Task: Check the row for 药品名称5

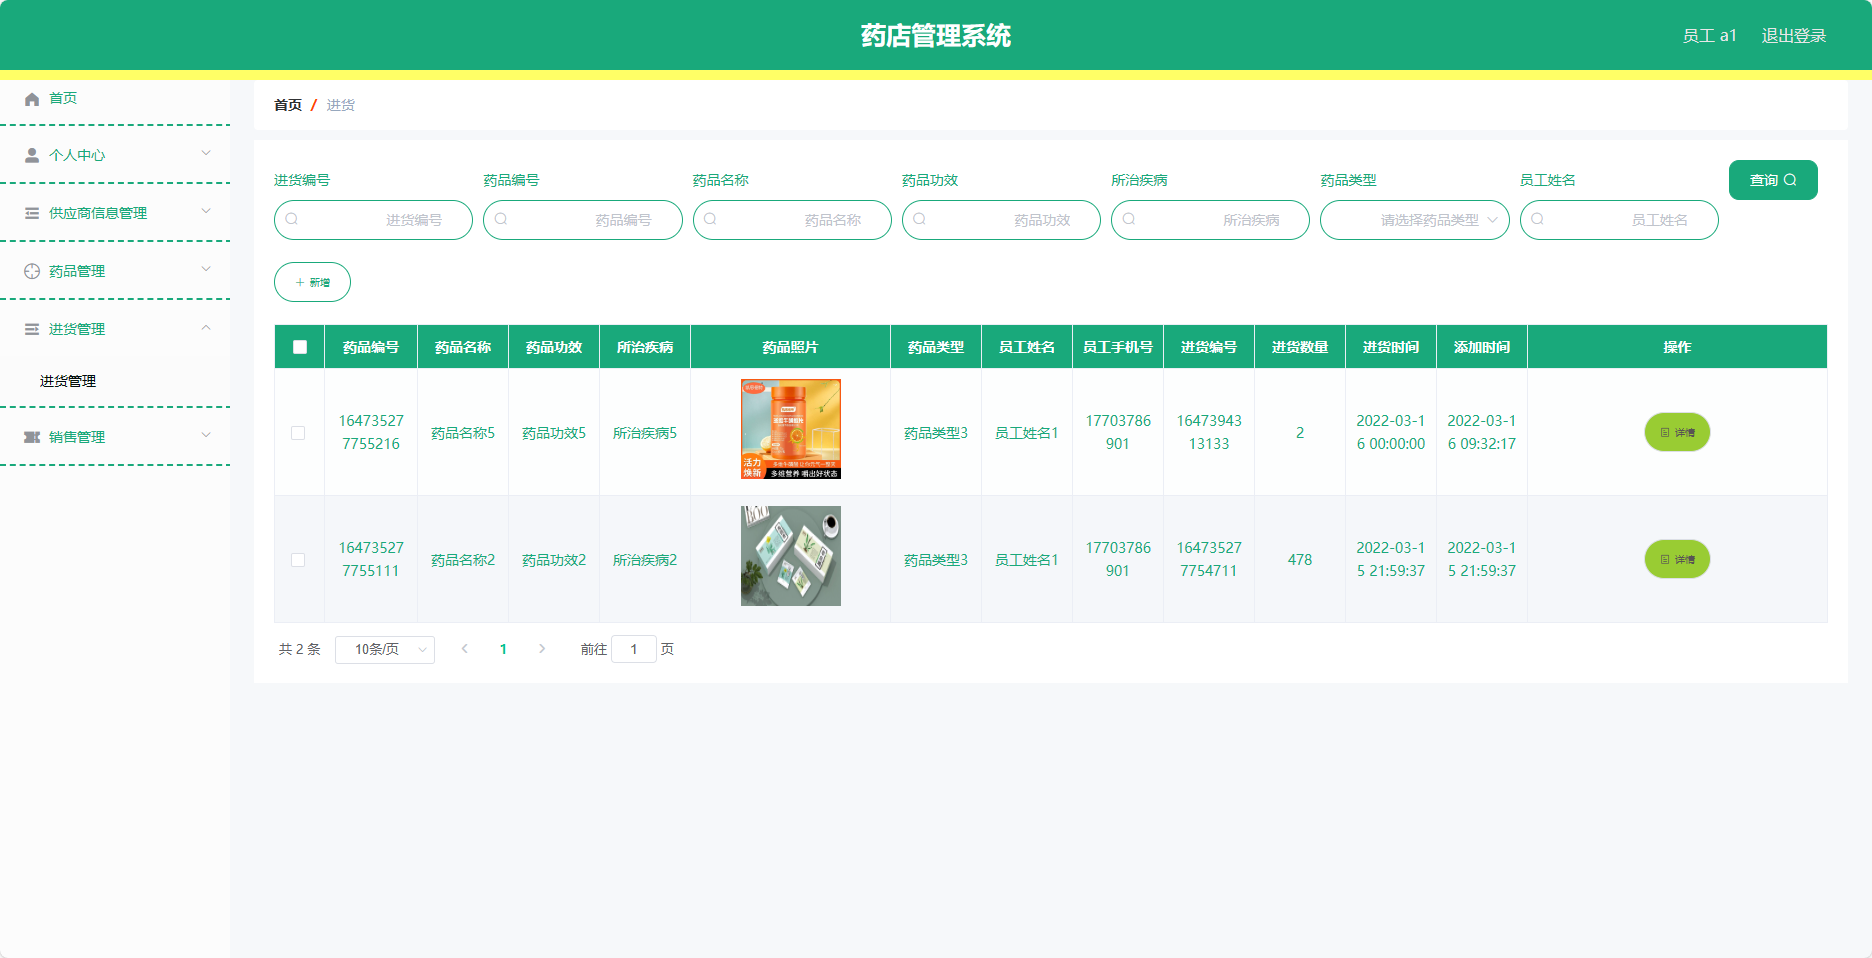Action: (x=298, y=433)
